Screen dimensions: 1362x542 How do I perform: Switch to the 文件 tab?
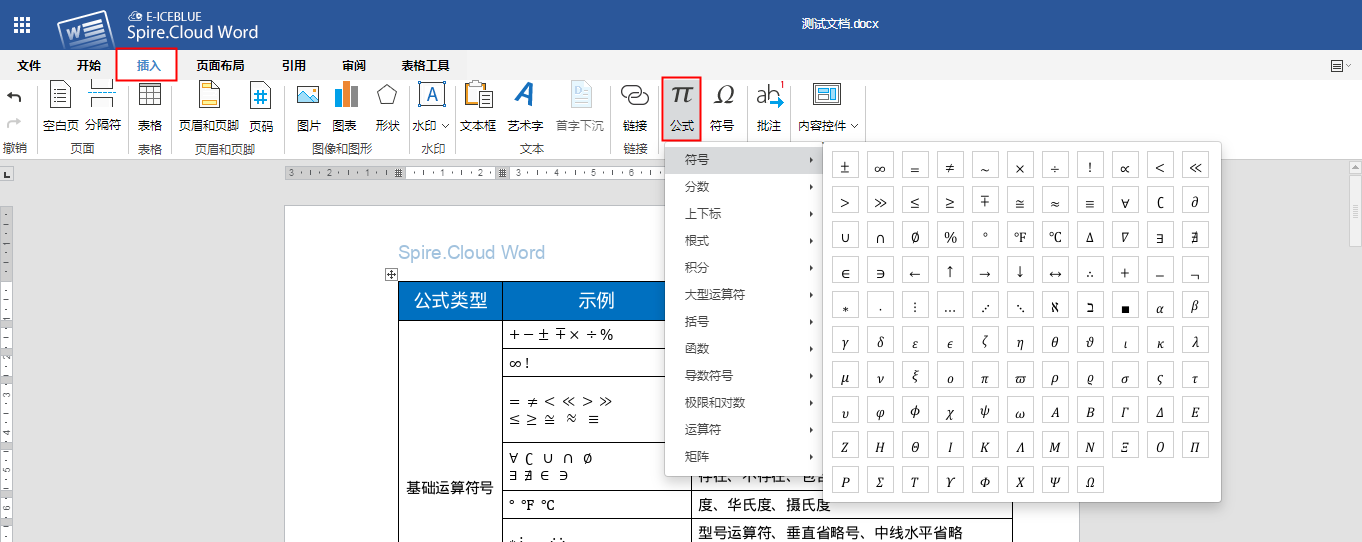(29, 65)
